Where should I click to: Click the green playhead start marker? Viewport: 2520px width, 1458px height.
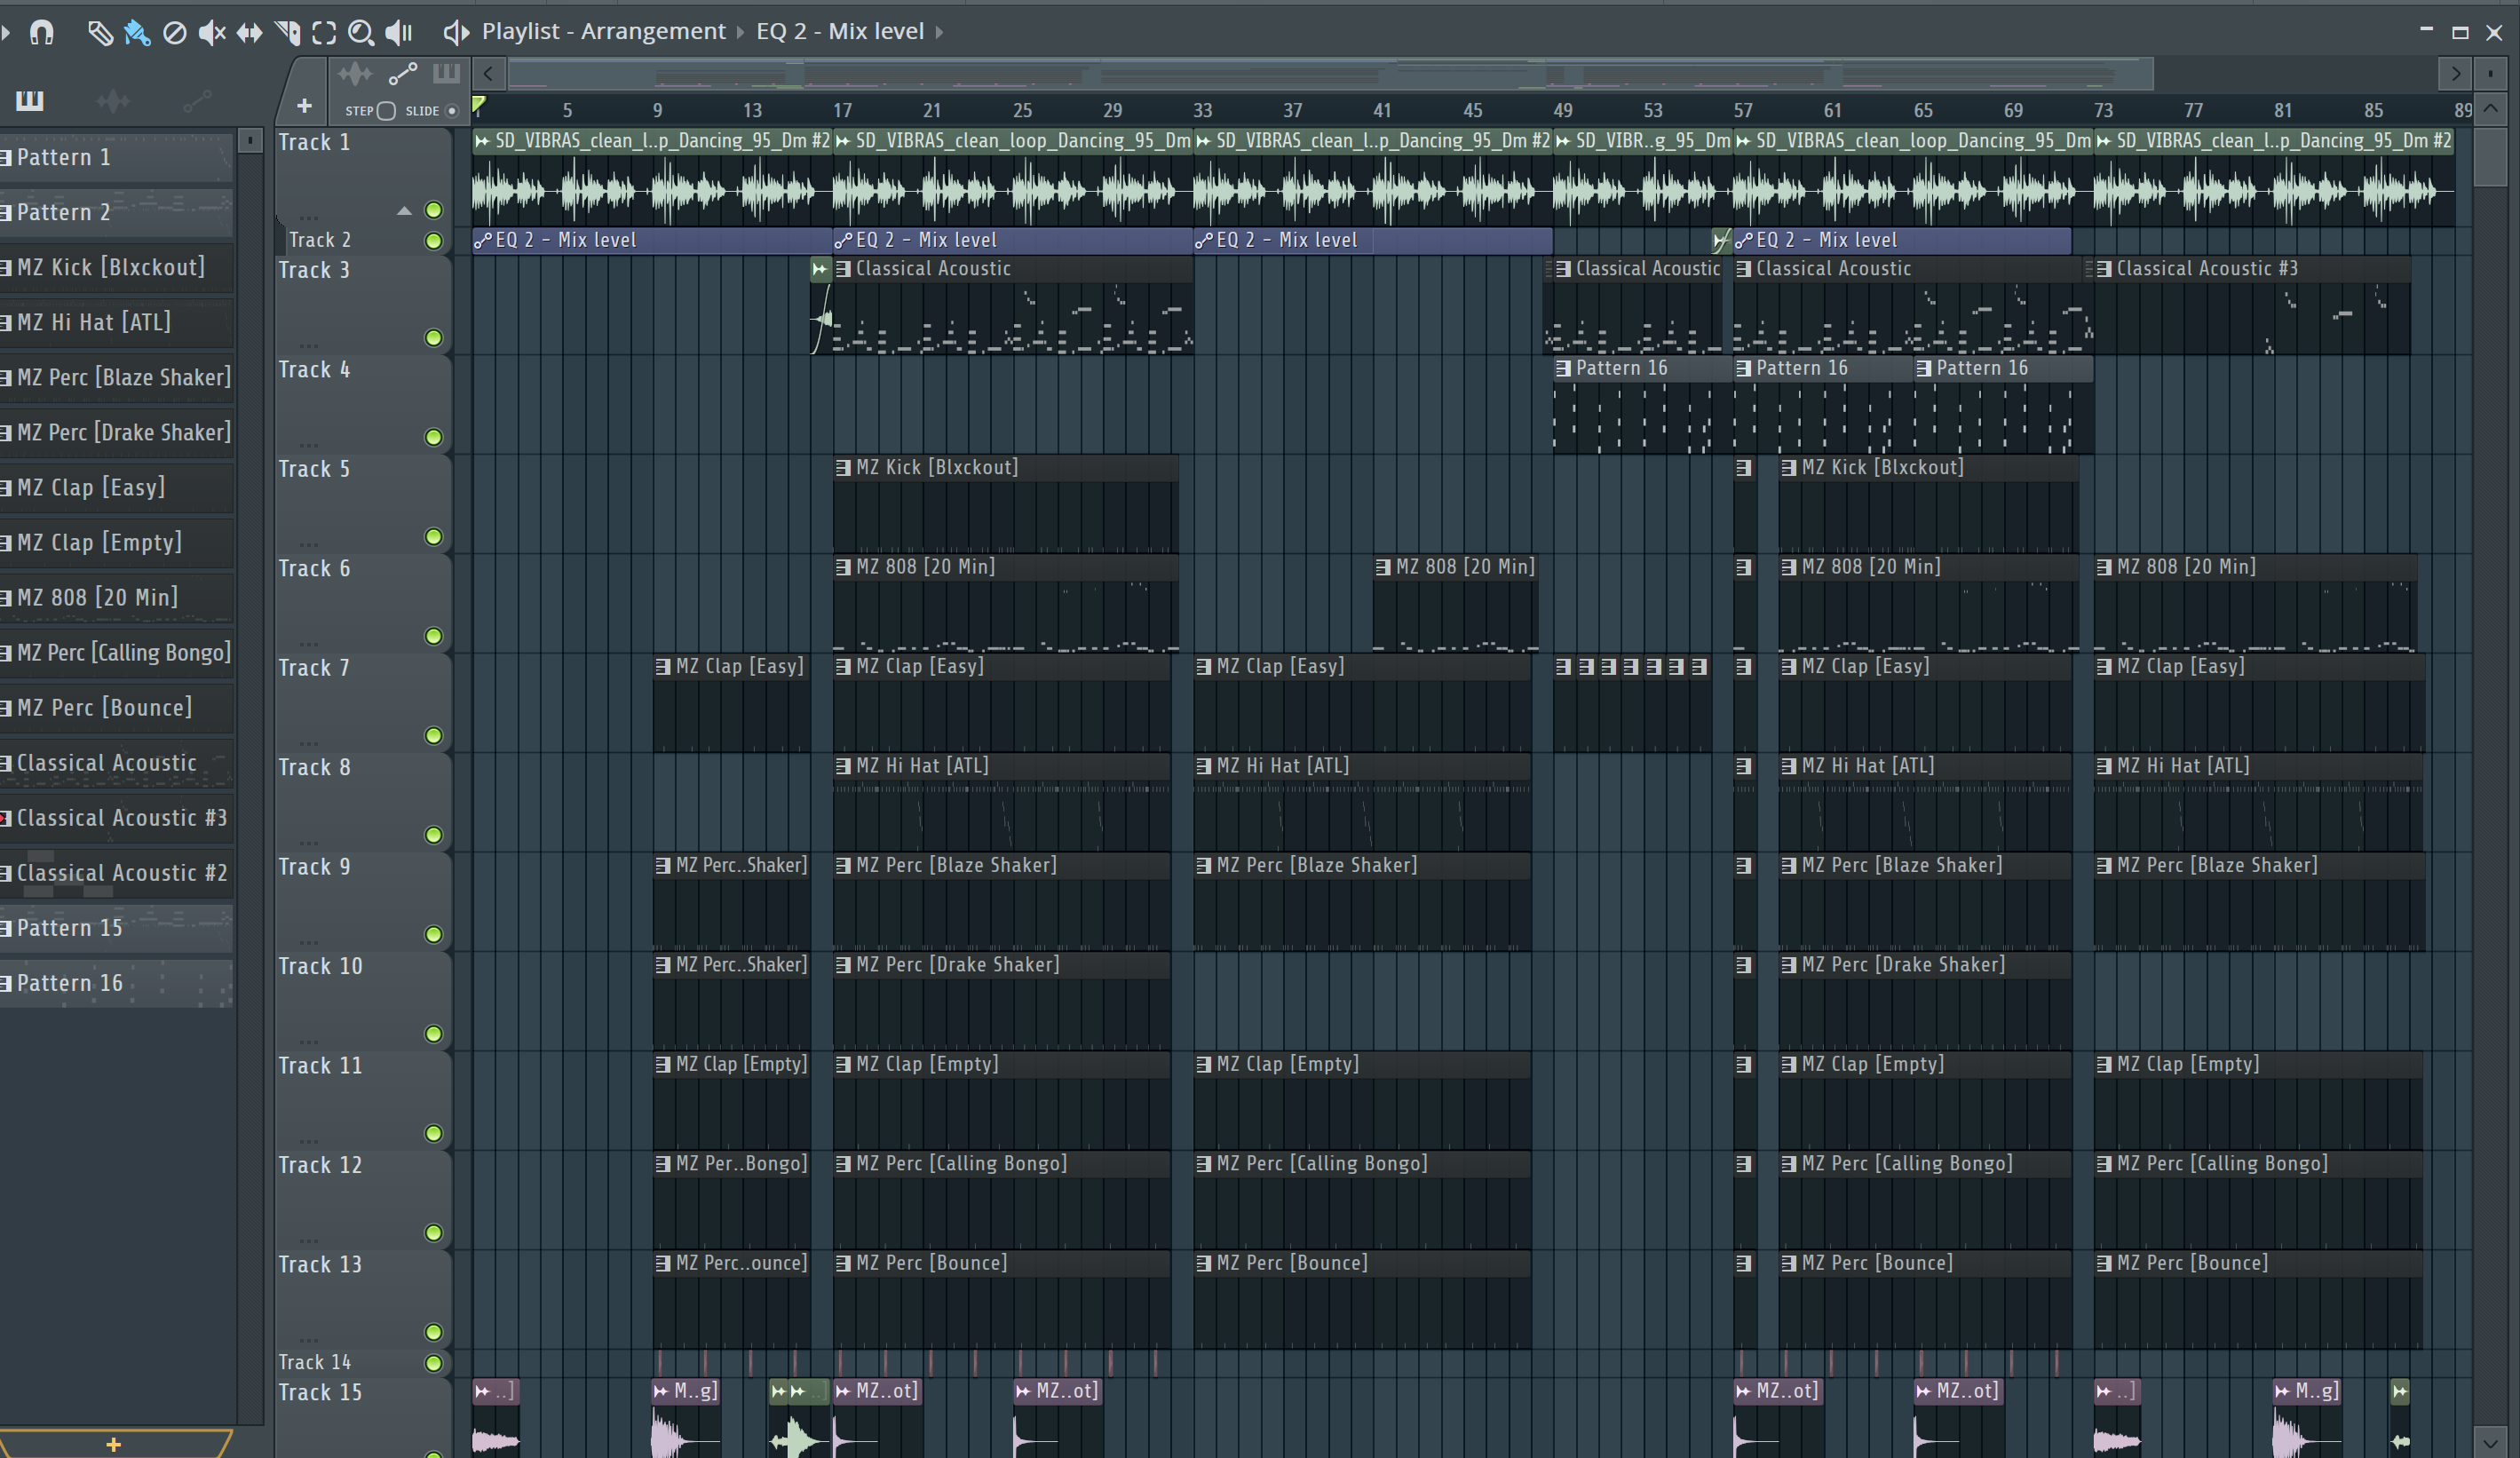click(479, 104)
